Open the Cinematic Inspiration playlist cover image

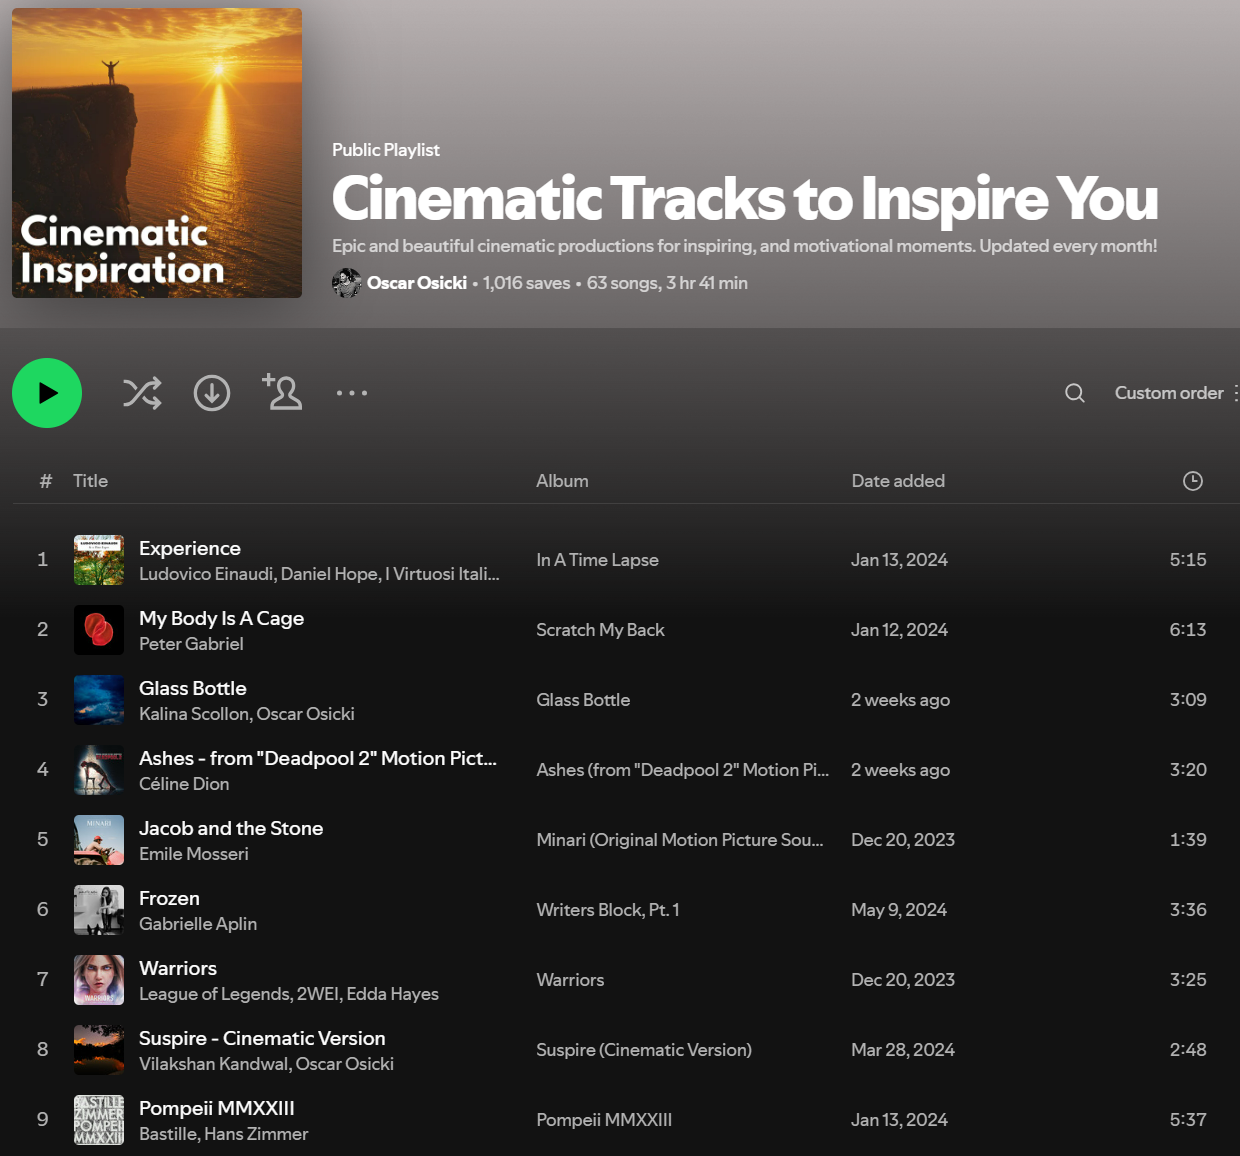pos(157,153)
